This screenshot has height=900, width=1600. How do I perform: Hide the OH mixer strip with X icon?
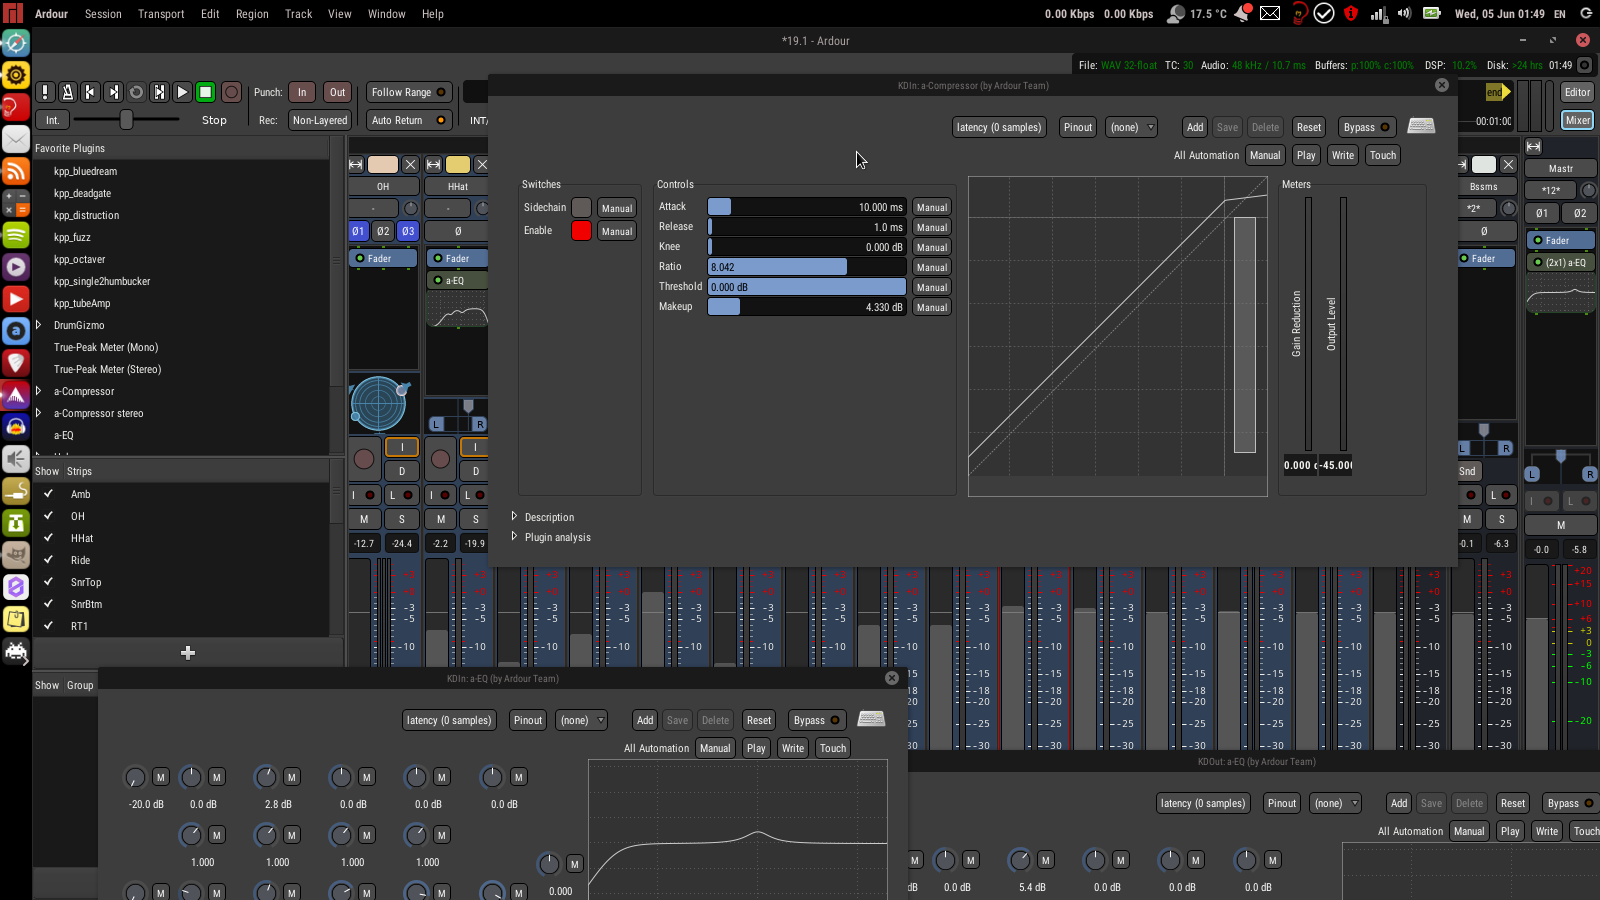pos(409,164)
